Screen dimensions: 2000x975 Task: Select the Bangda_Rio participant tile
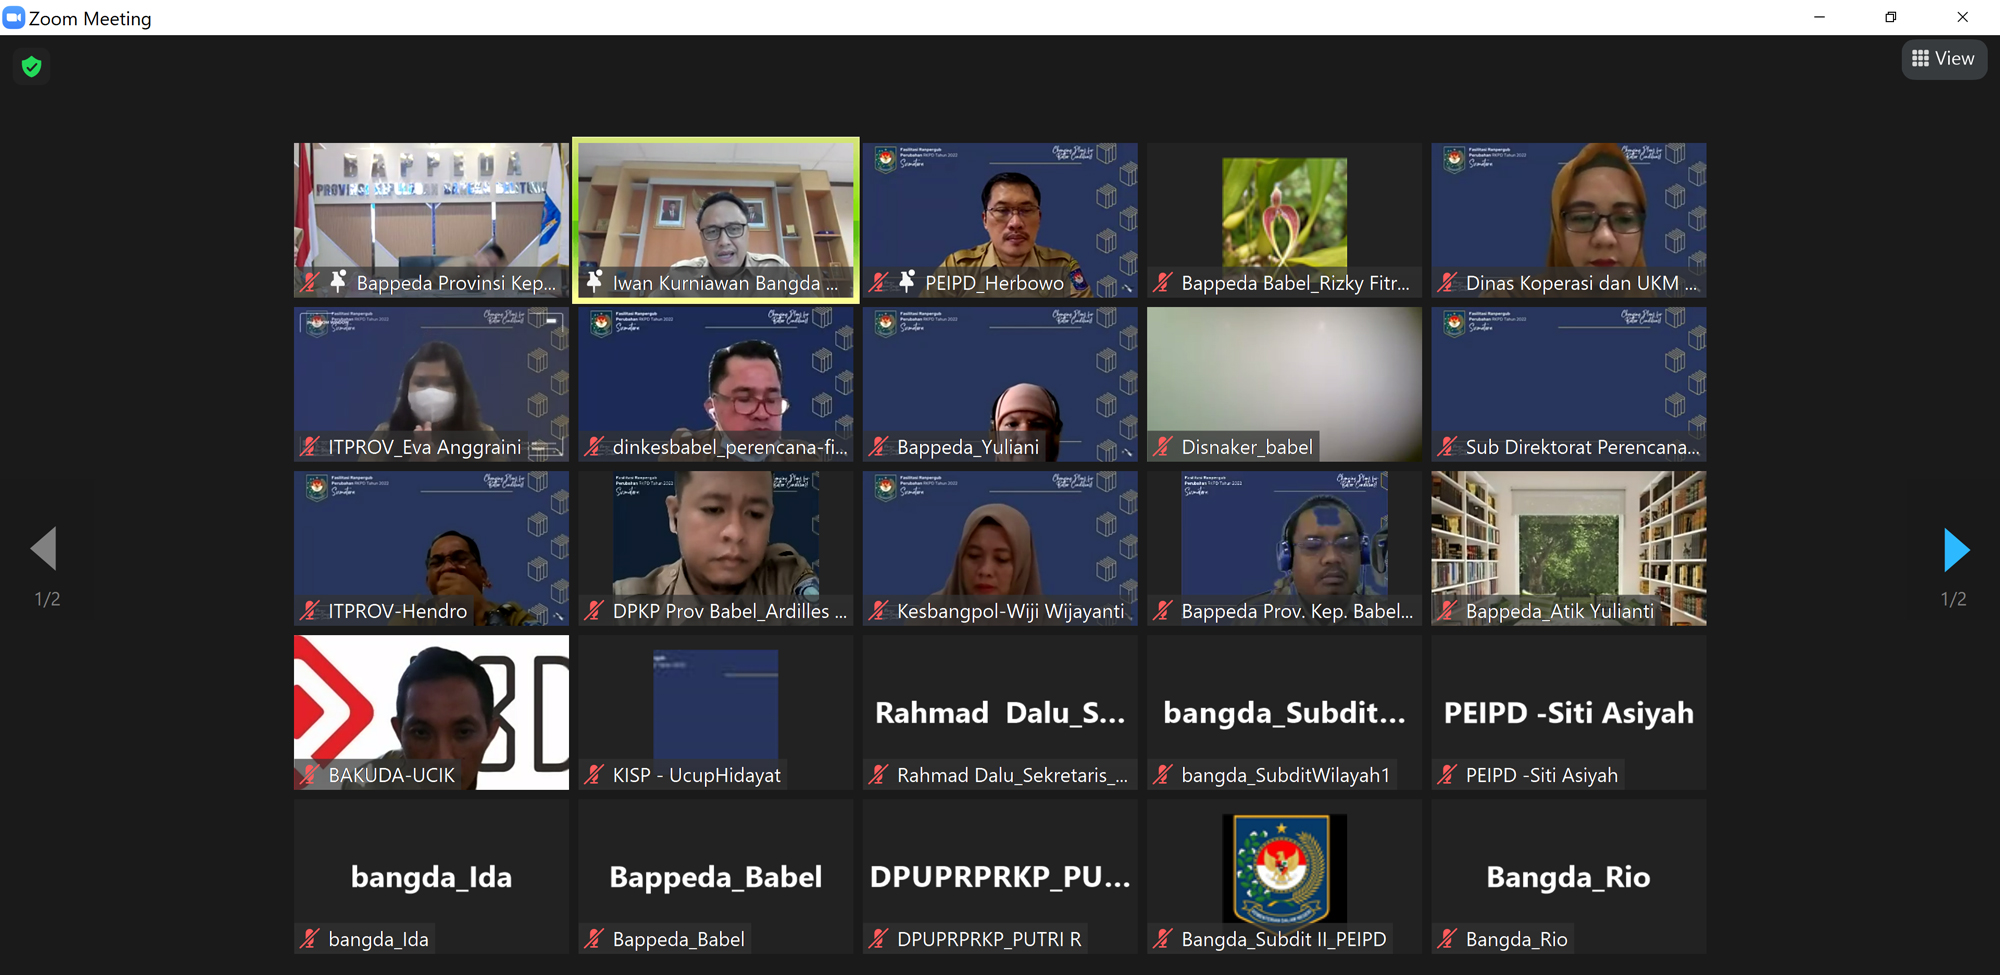point(1568,875)
